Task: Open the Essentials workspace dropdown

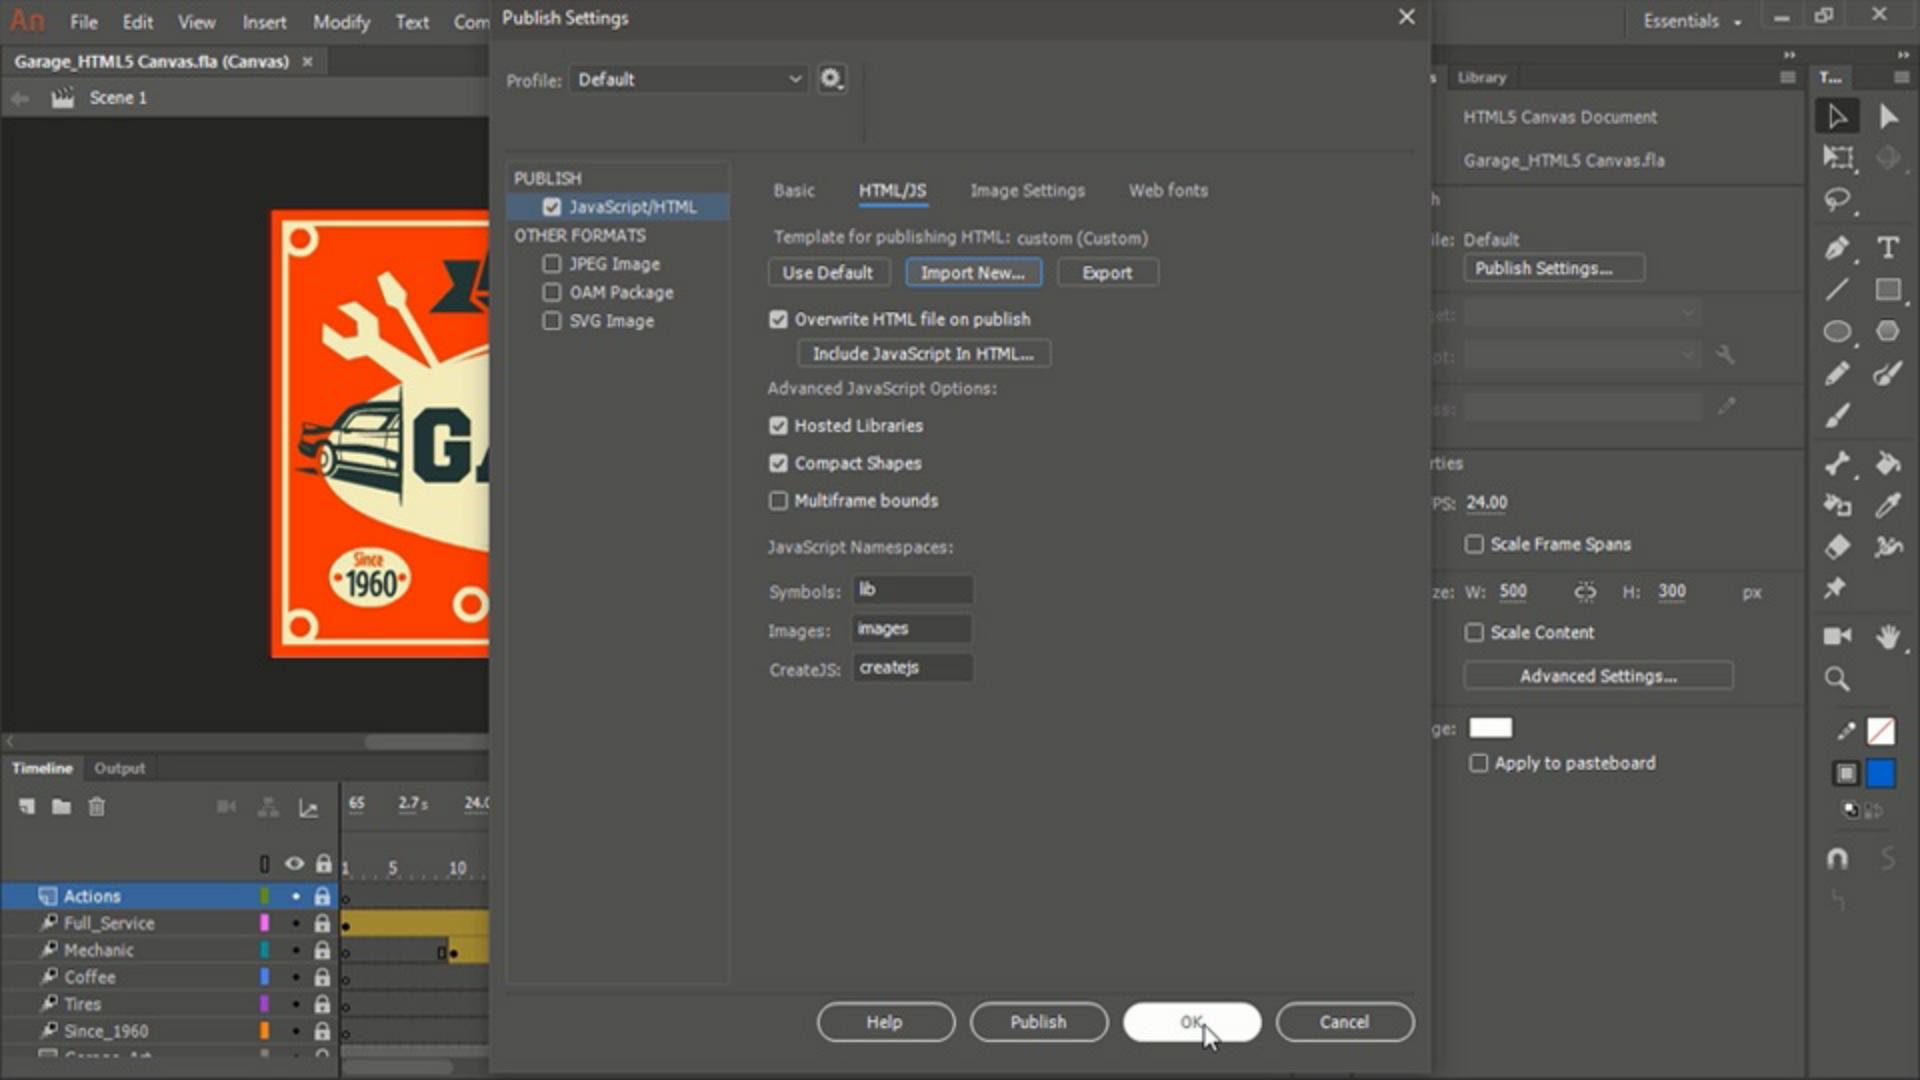Action: (x=1691, y=21)
